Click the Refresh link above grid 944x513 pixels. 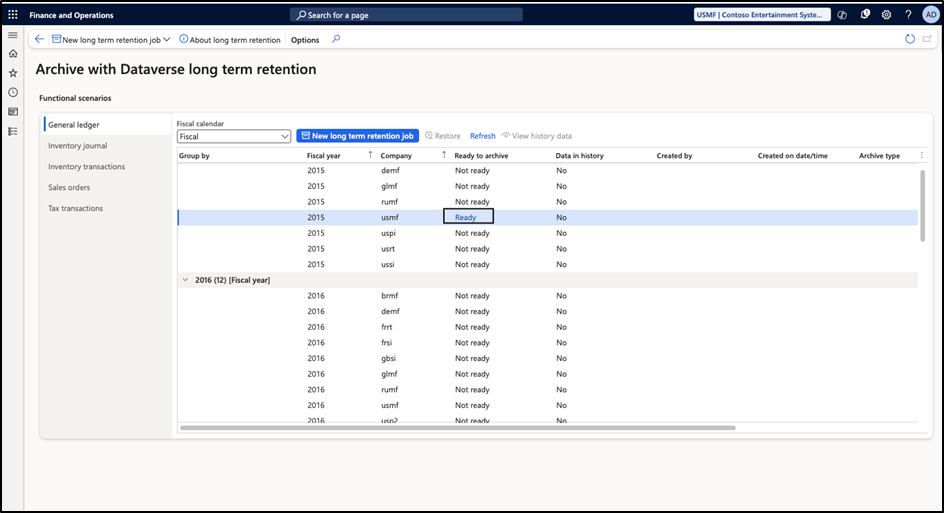click(x=482, y=136)
